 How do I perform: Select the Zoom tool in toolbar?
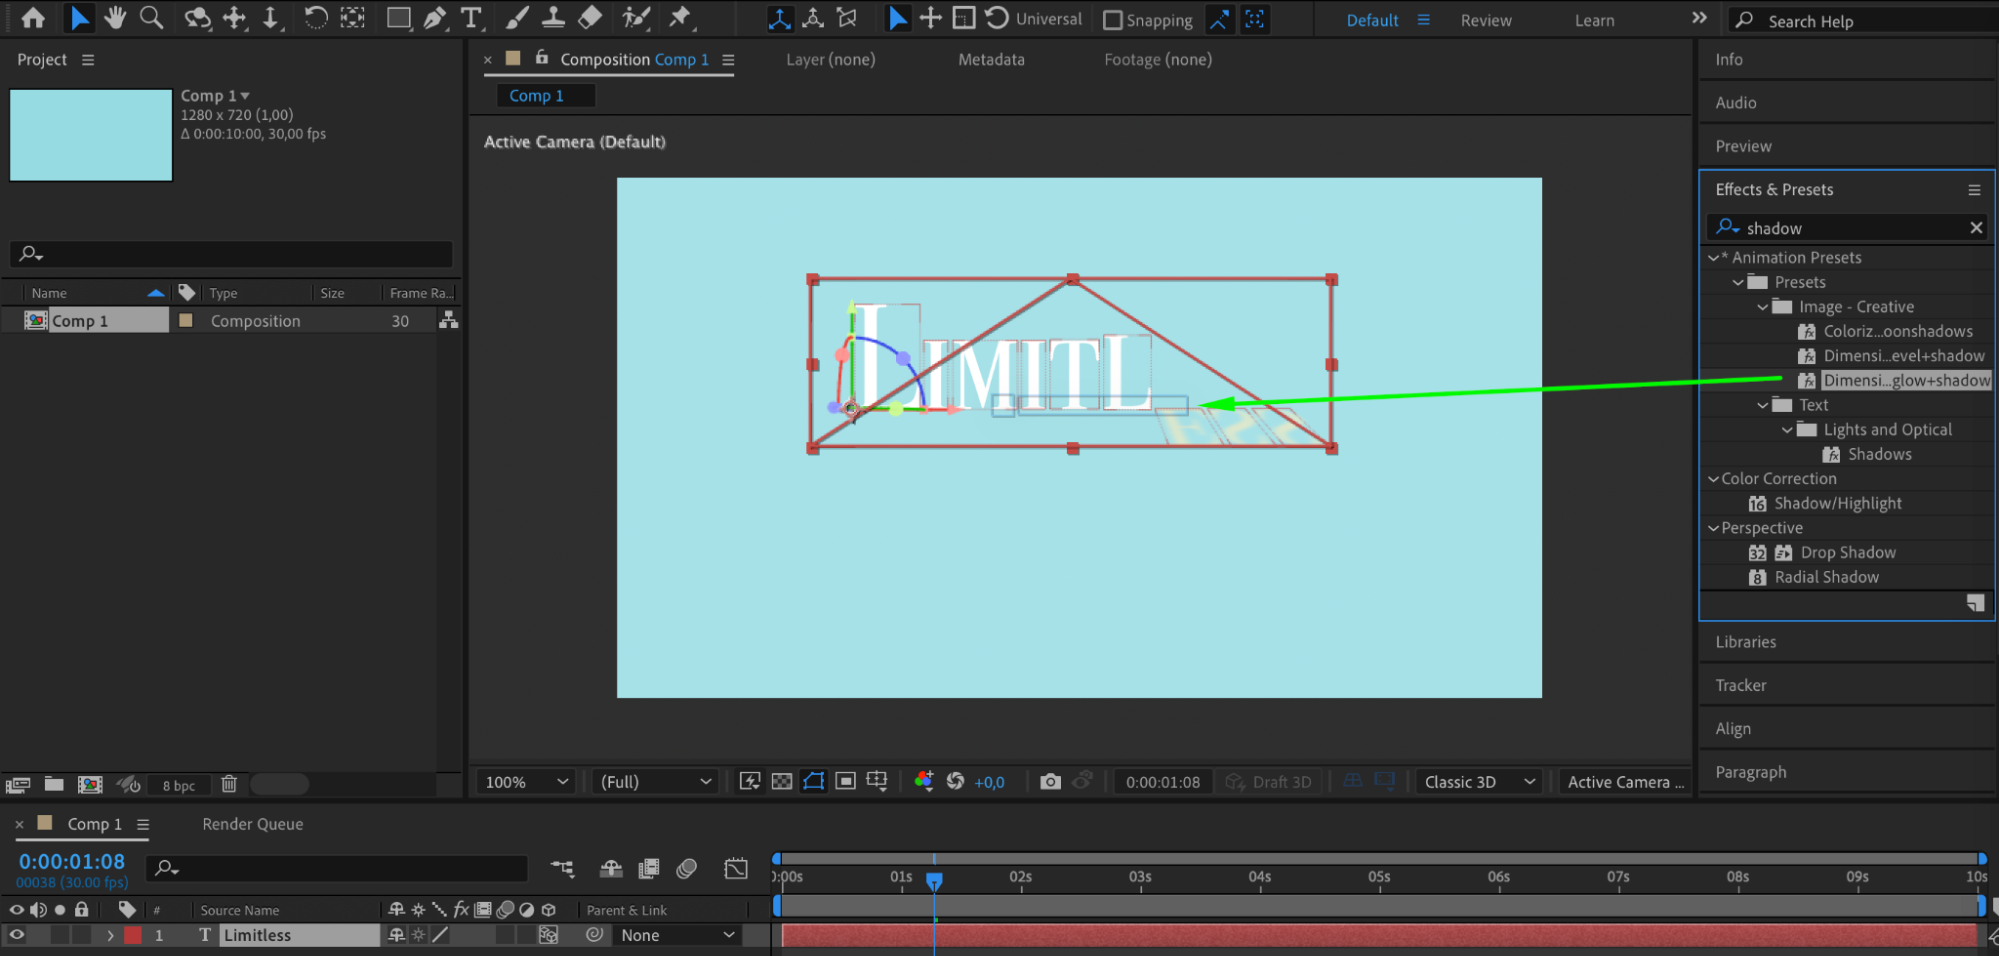(151, 18)
